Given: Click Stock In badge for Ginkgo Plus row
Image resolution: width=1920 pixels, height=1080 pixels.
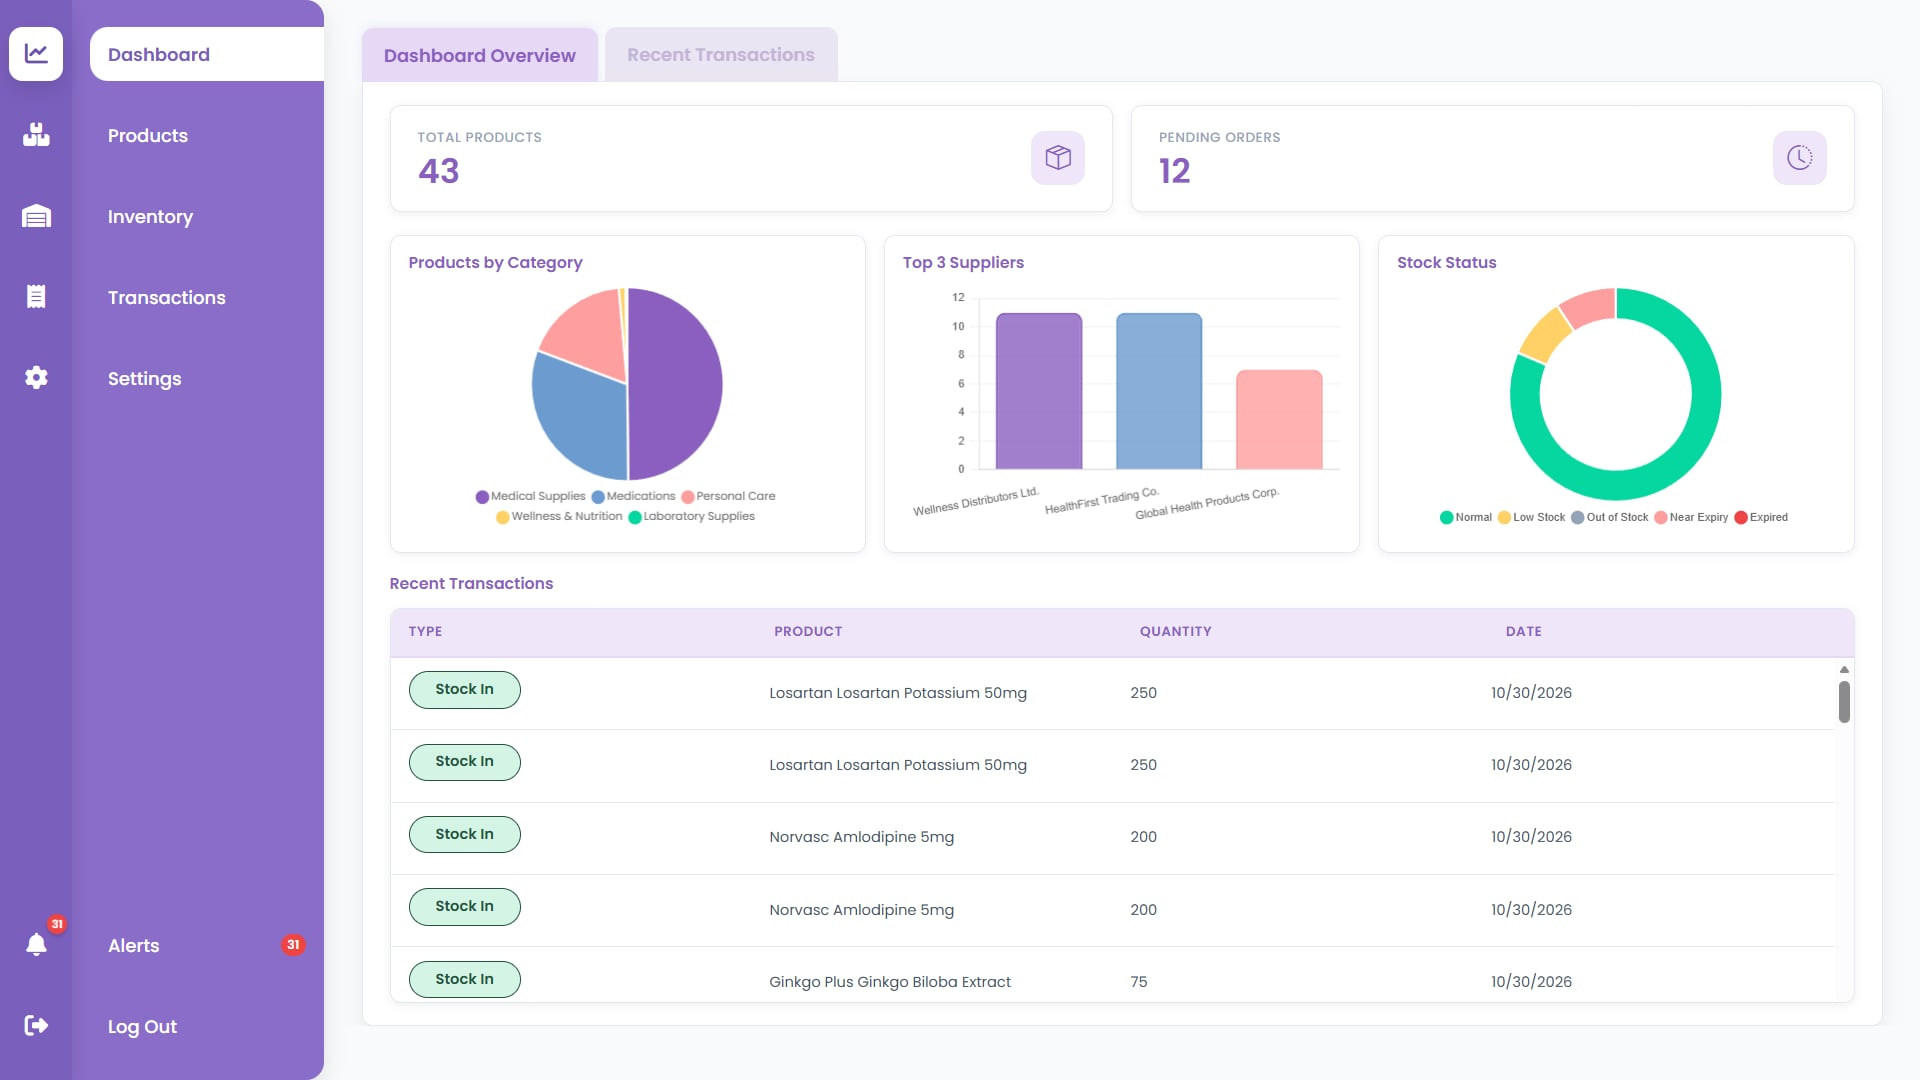Looking at the screenshot, I should click(x=465, y=979).
